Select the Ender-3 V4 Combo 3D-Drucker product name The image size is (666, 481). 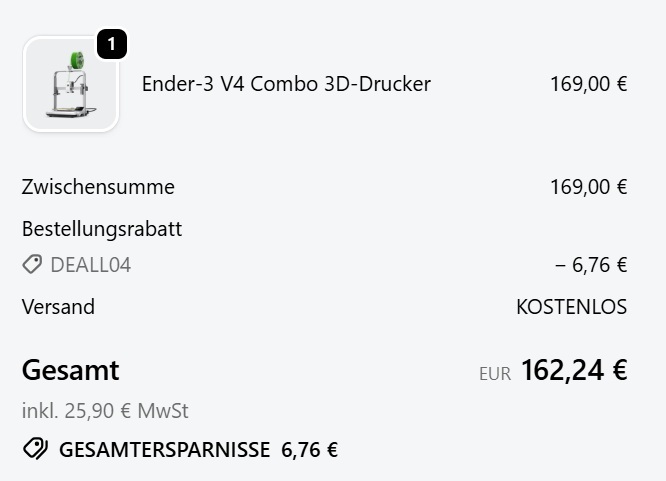[x=286, y=84]
